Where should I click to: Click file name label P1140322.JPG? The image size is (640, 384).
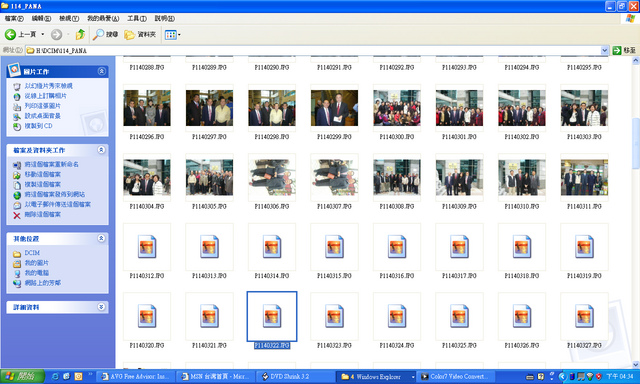(x=272, y=346)
